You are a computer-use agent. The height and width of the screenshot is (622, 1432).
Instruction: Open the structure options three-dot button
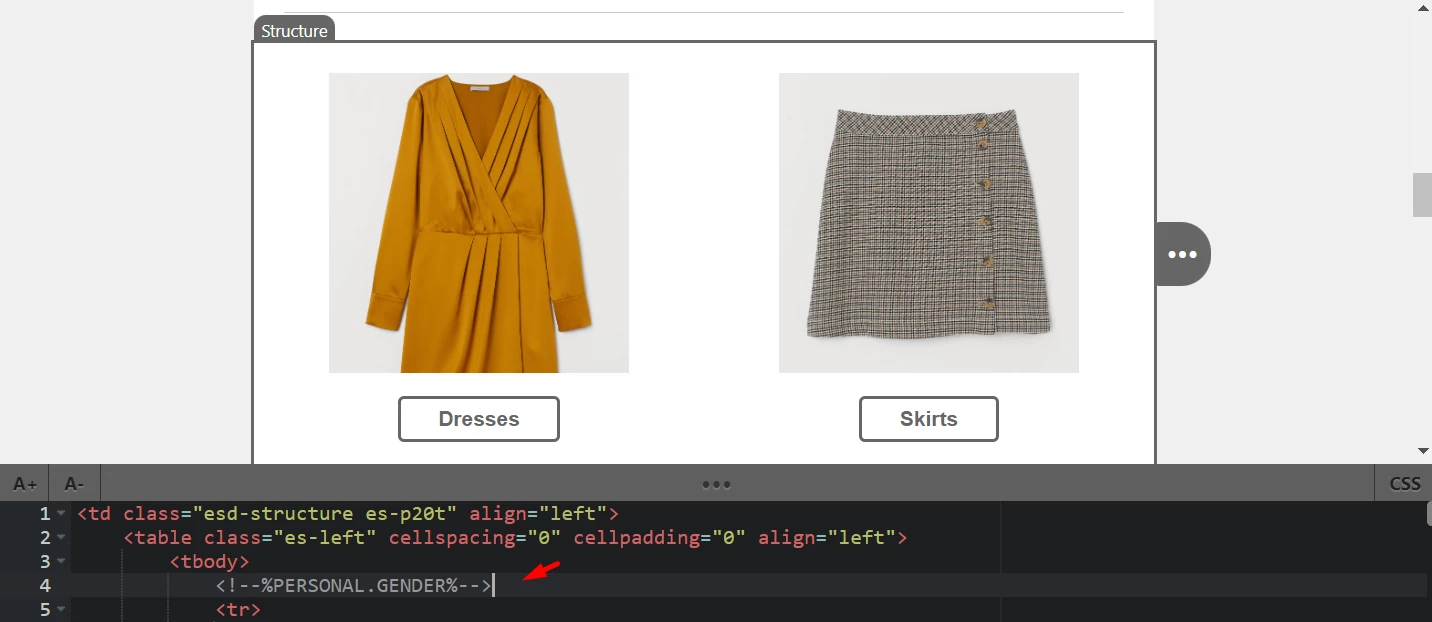(x=1182, y=254)
